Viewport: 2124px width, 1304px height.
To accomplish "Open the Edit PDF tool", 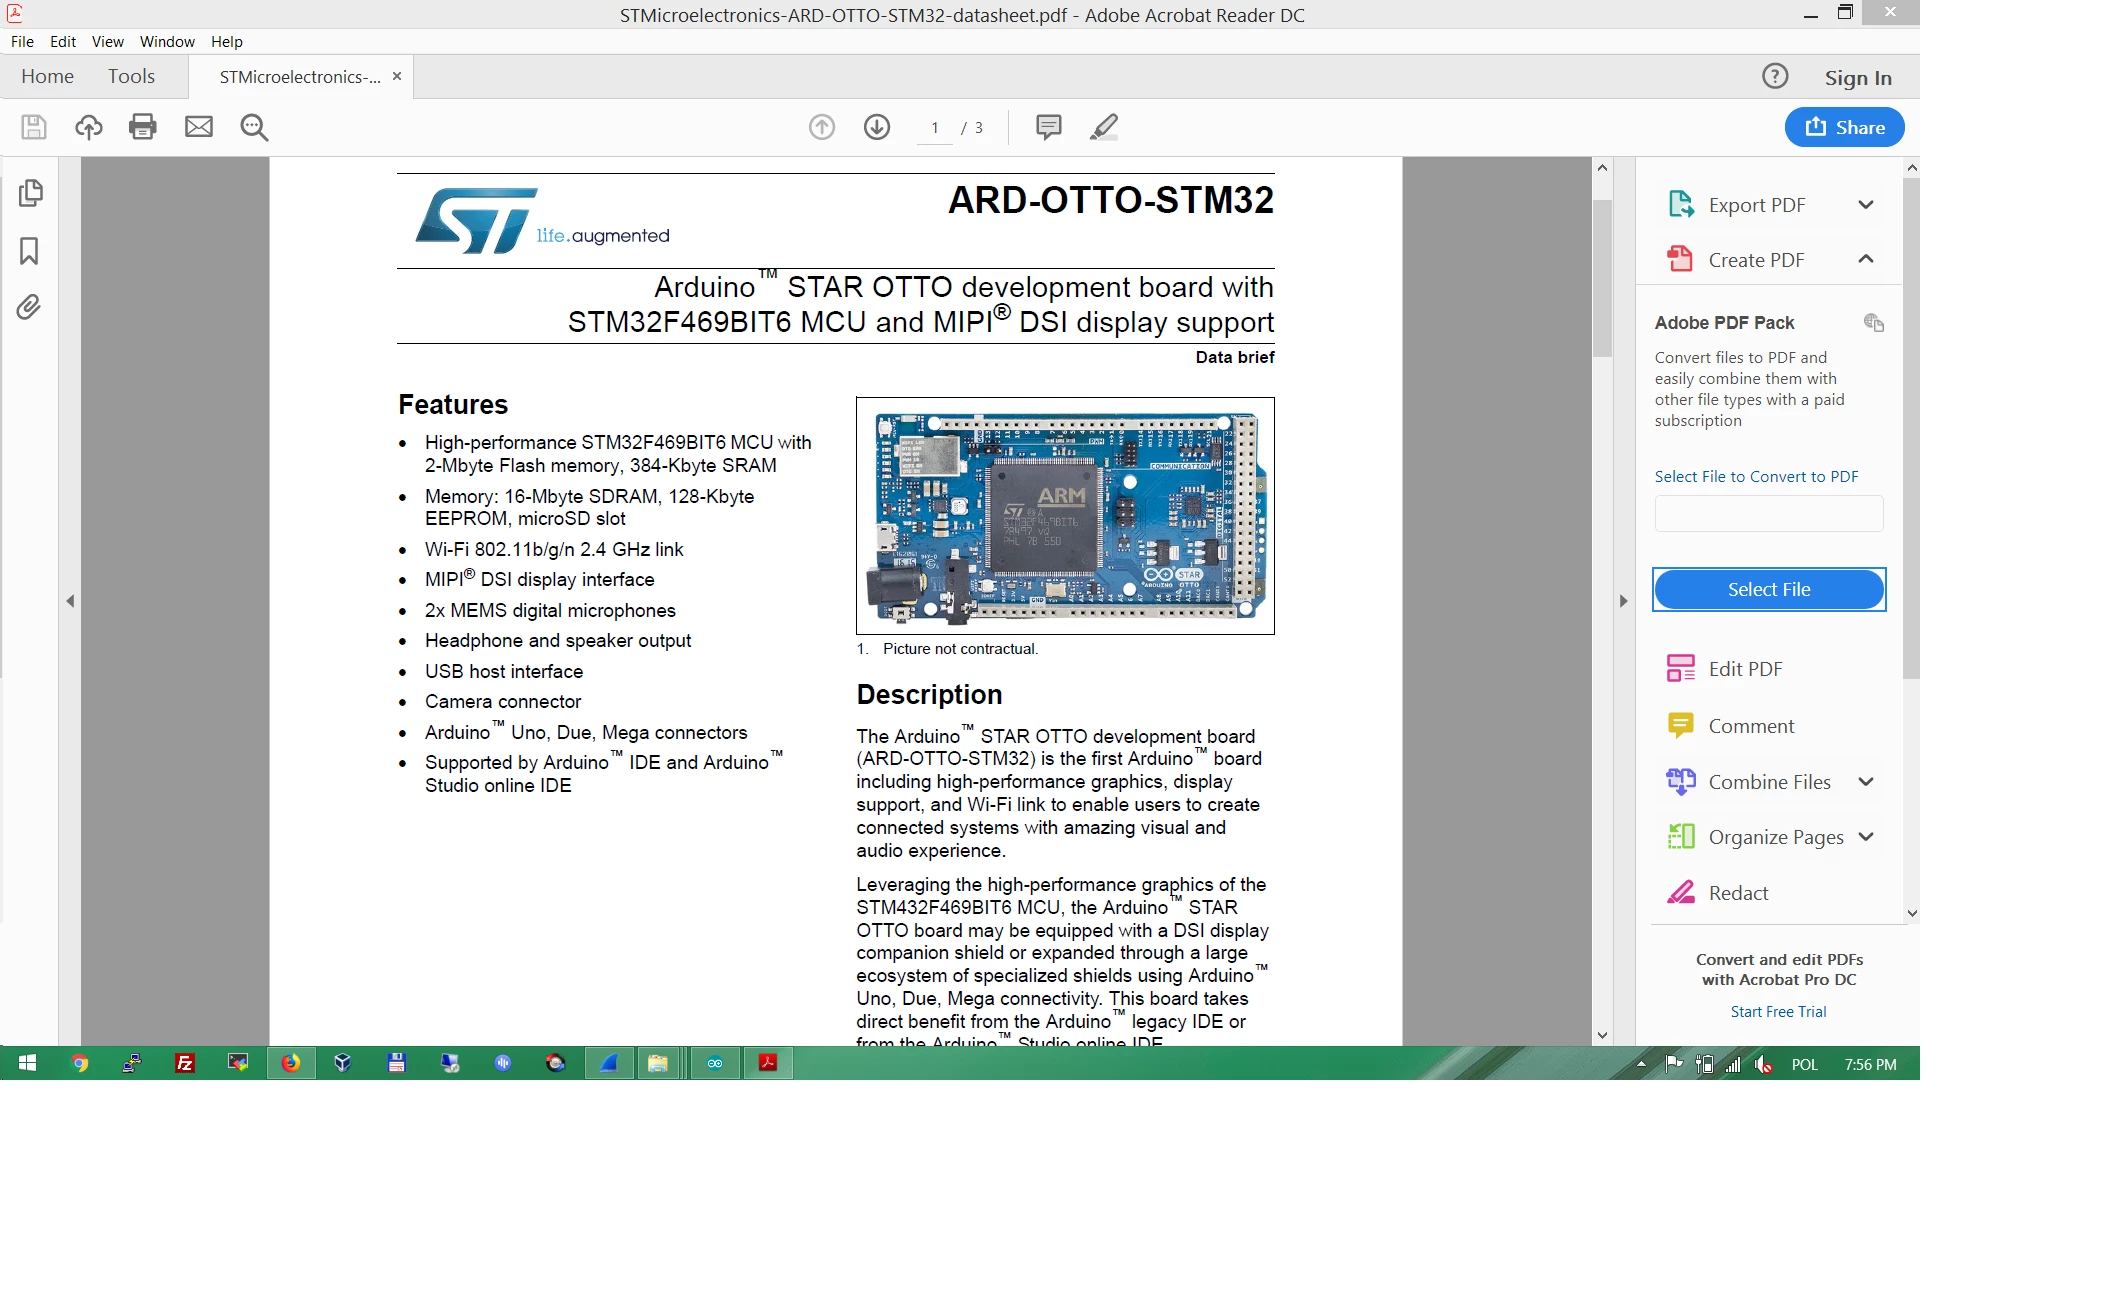I will (1724, 668).
